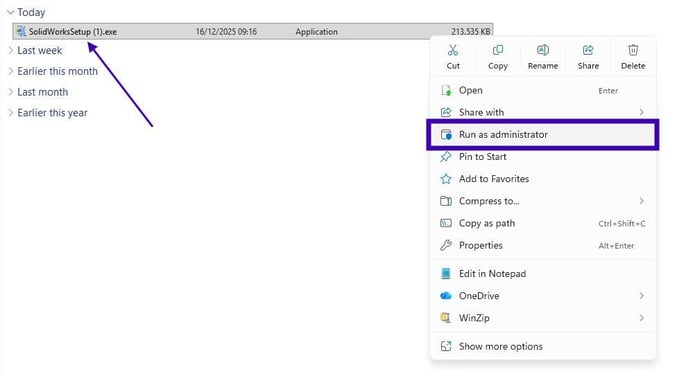677x376 pixels.
Task: Select Add to Favorites
Action: (543, 179)
